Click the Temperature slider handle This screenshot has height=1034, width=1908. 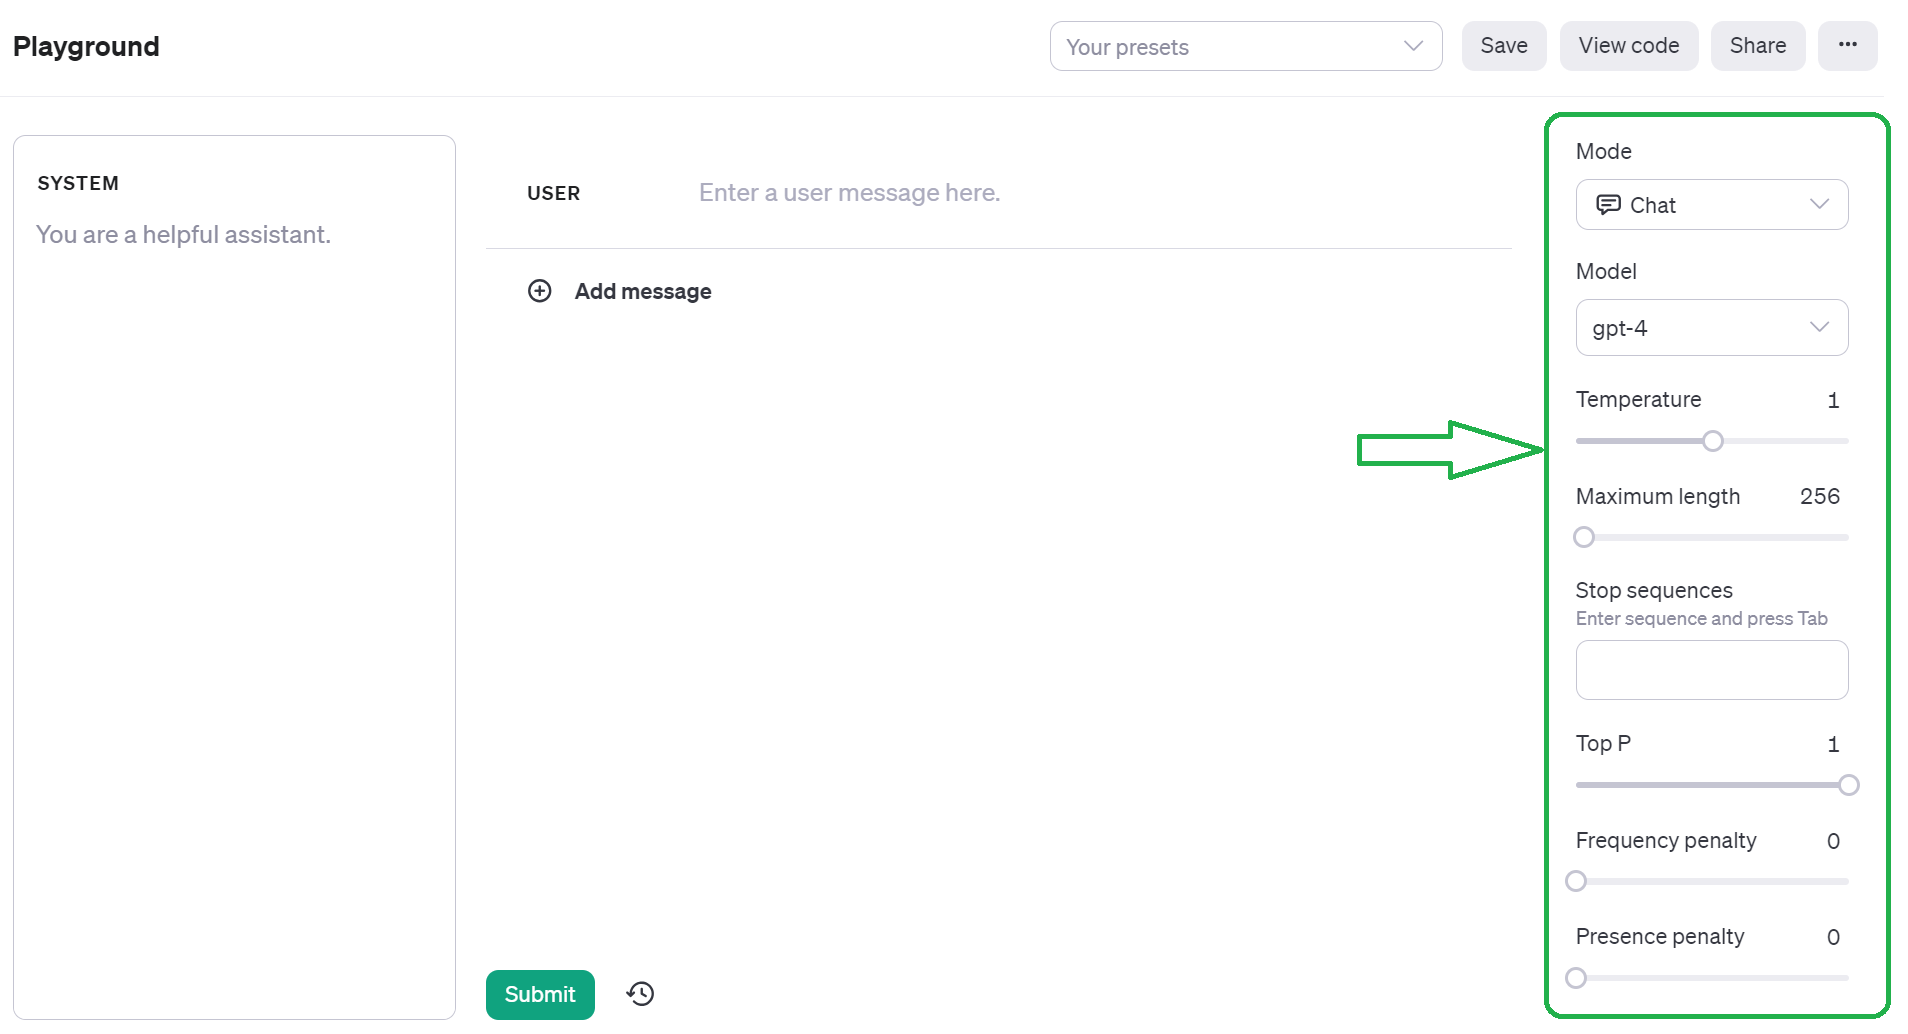tap(1713, 441)
